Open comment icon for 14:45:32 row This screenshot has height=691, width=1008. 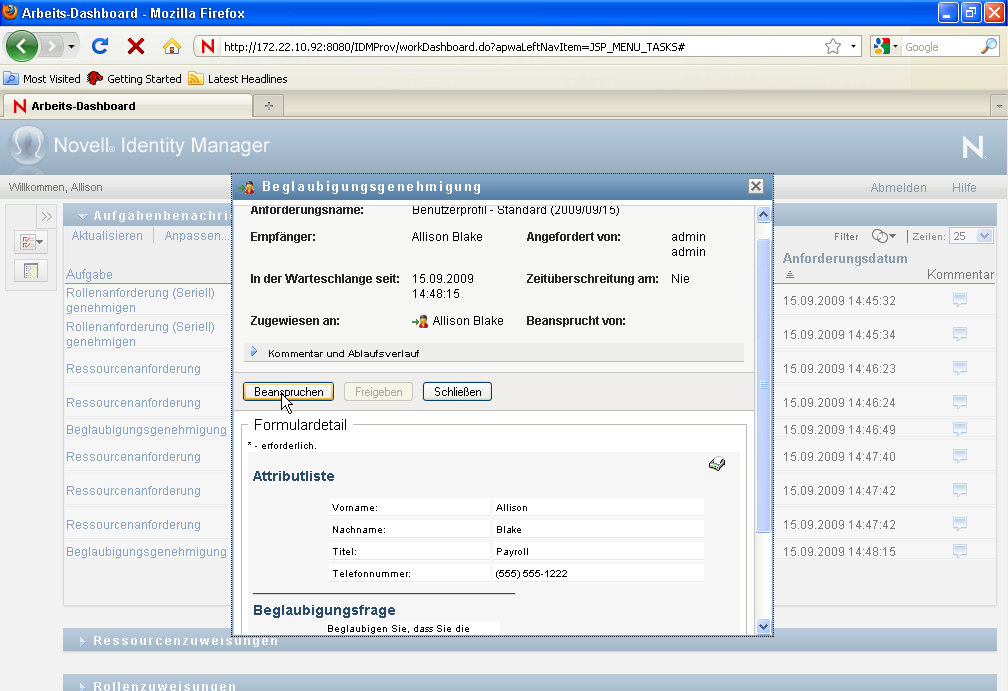click(960, 300)
